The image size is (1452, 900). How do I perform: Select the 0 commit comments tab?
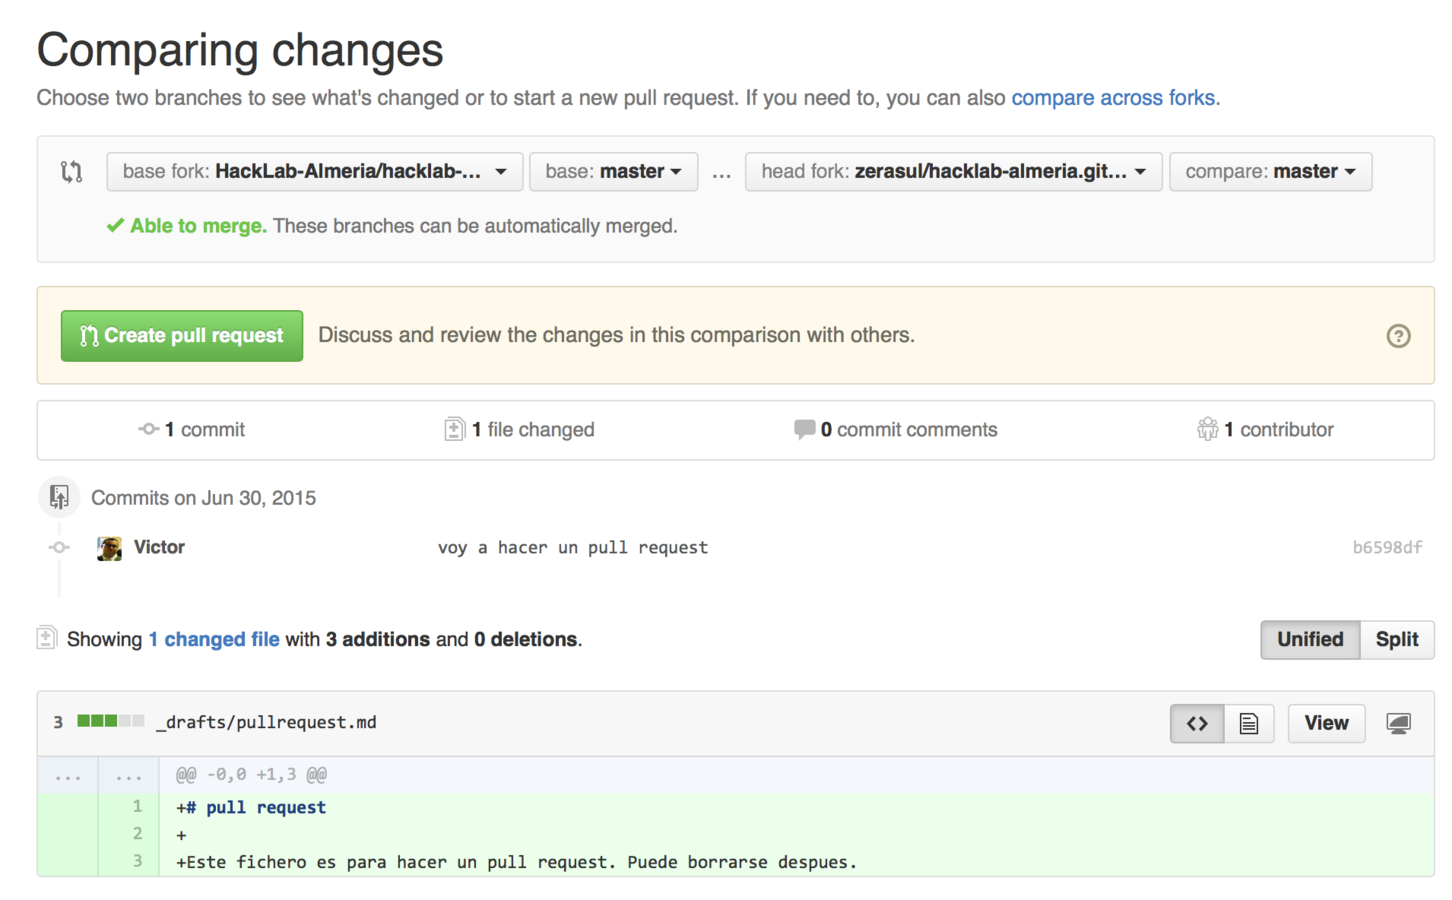click(895, 430)
